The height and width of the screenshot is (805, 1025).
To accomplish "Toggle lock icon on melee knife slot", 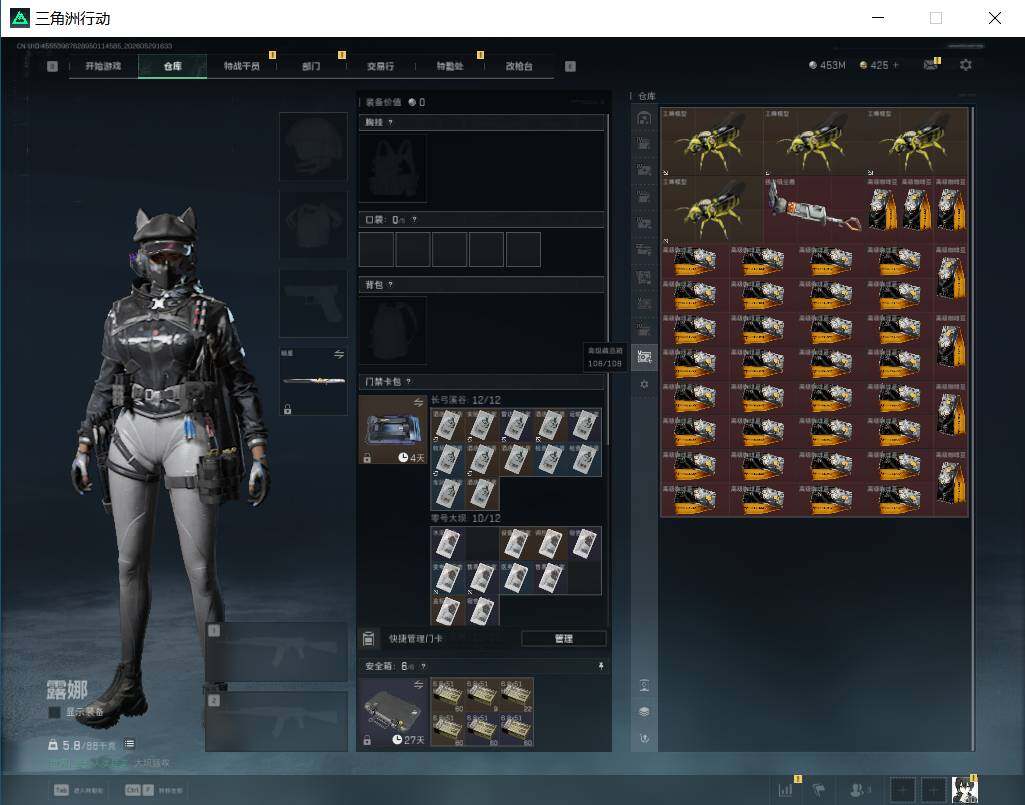I will 287,409.
